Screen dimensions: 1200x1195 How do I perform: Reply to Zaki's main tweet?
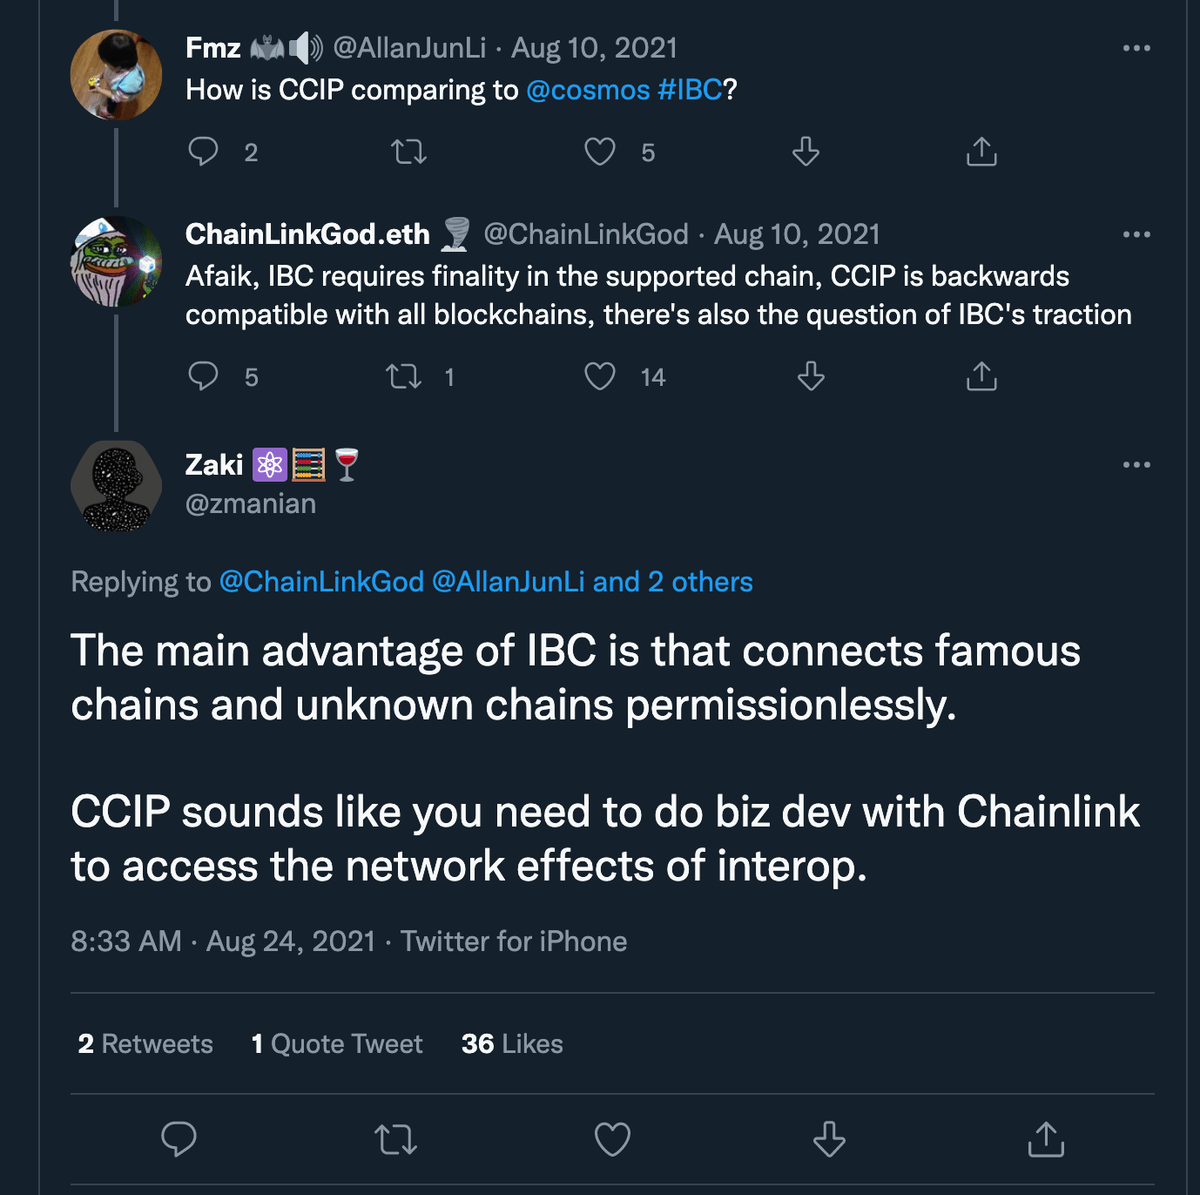179,1139
